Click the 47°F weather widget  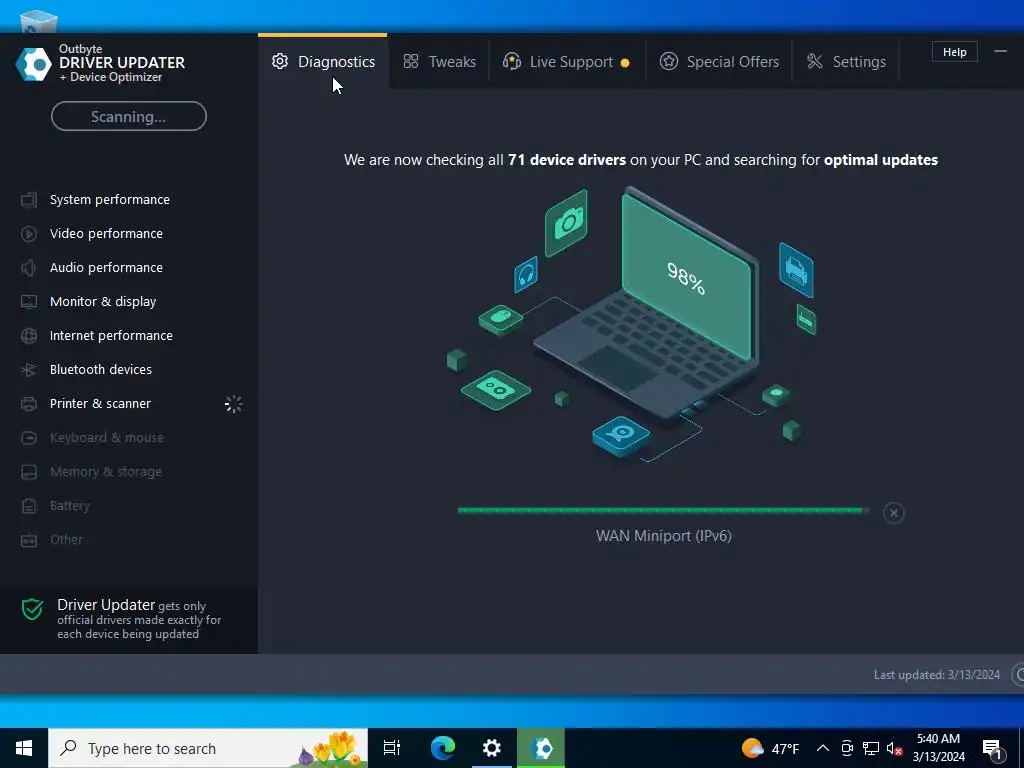[771, 748]
